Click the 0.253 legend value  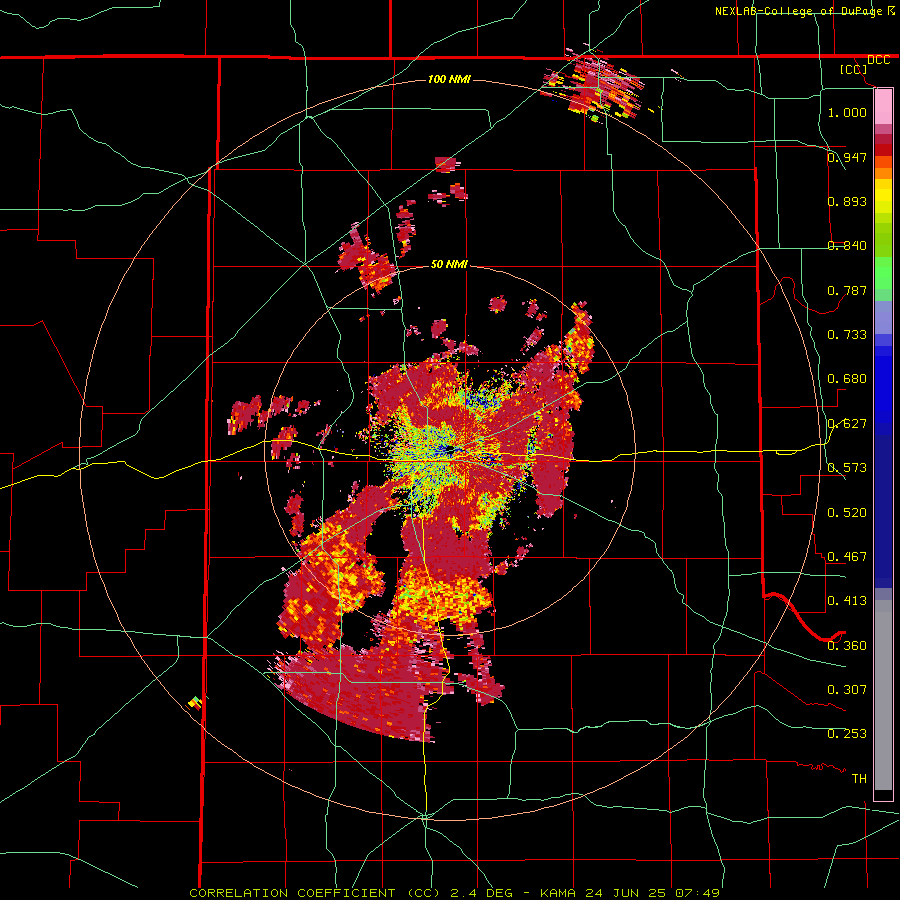(x=847, y=734)
